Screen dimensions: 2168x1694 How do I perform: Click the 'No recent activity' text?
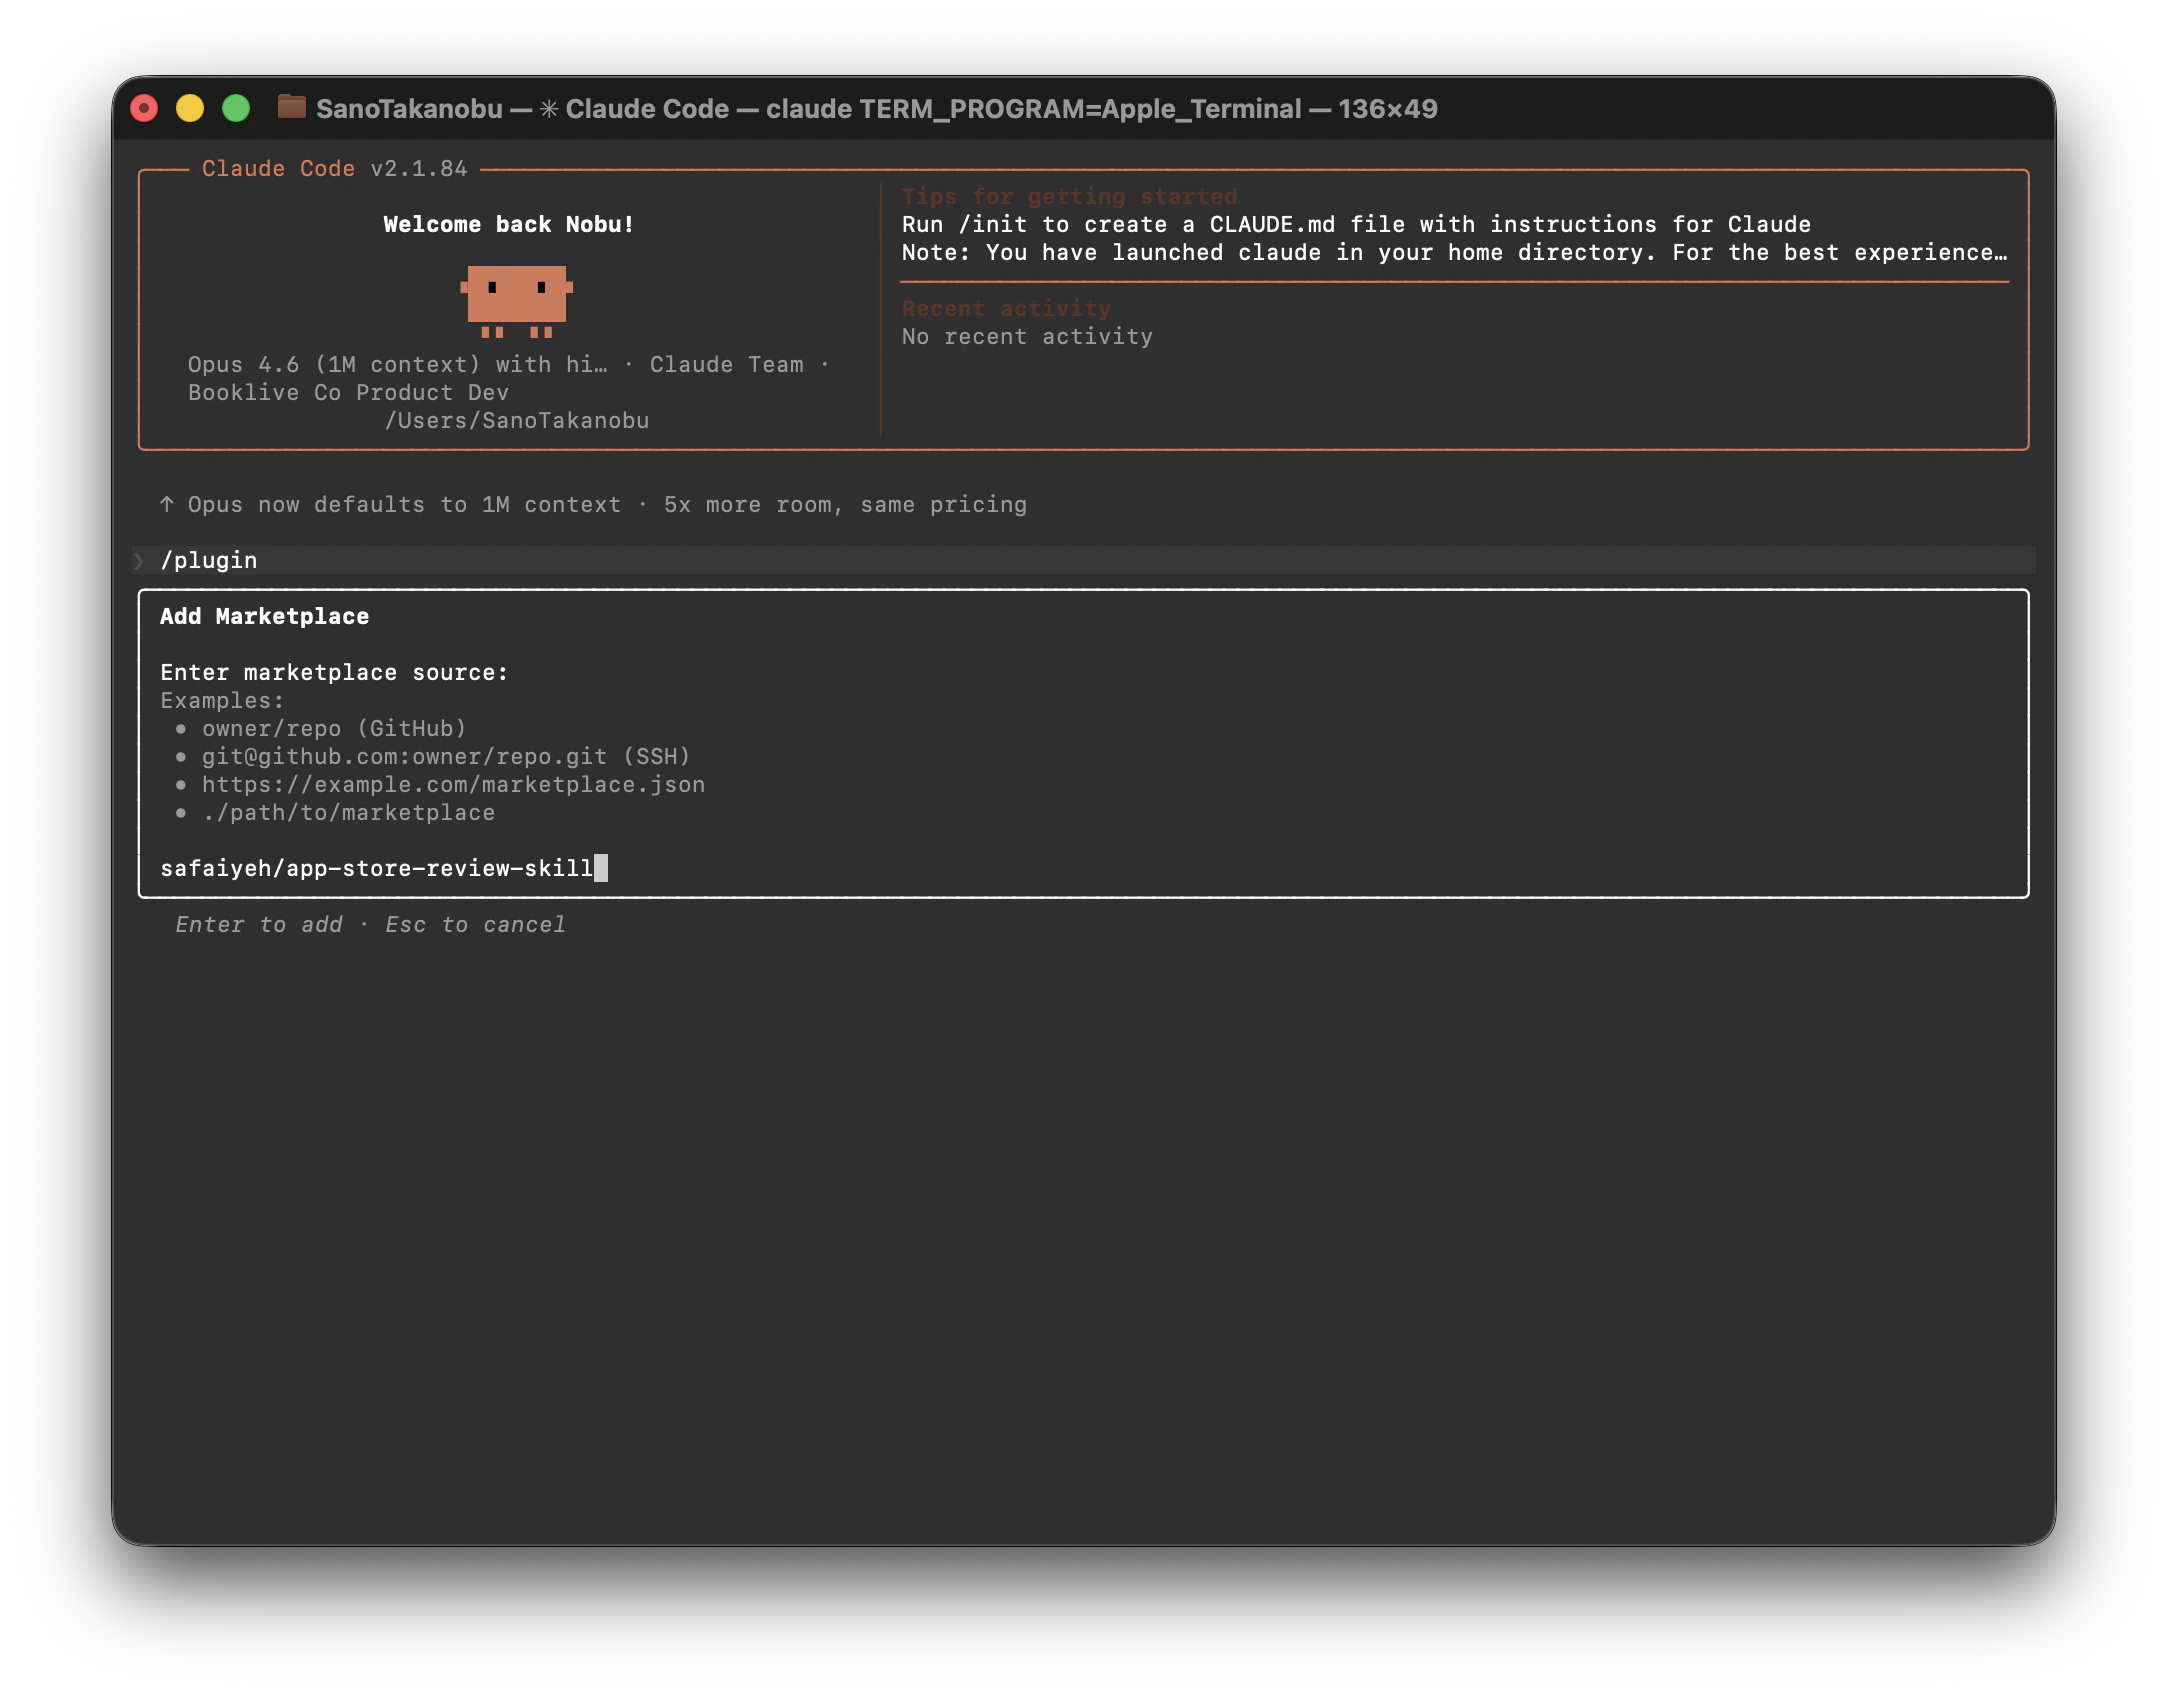coord(1027,336)
